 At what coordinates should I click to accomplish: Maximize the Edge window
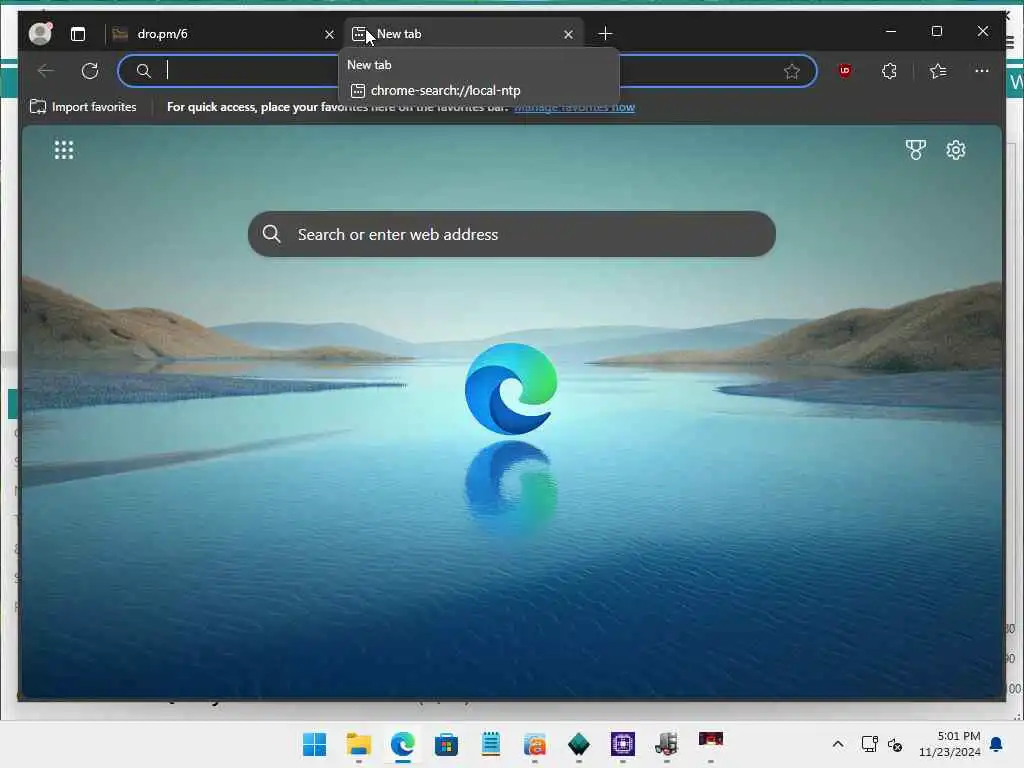[x=936, y=31]
